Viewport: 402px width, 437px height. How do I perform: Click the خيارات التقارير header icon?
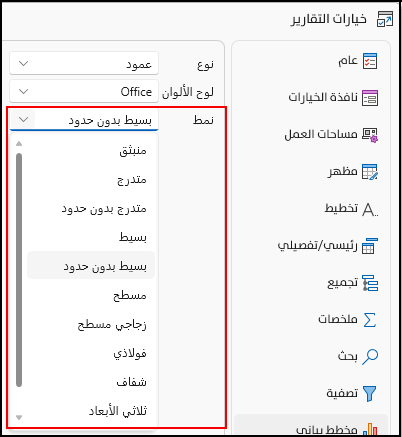coord(385,19)
